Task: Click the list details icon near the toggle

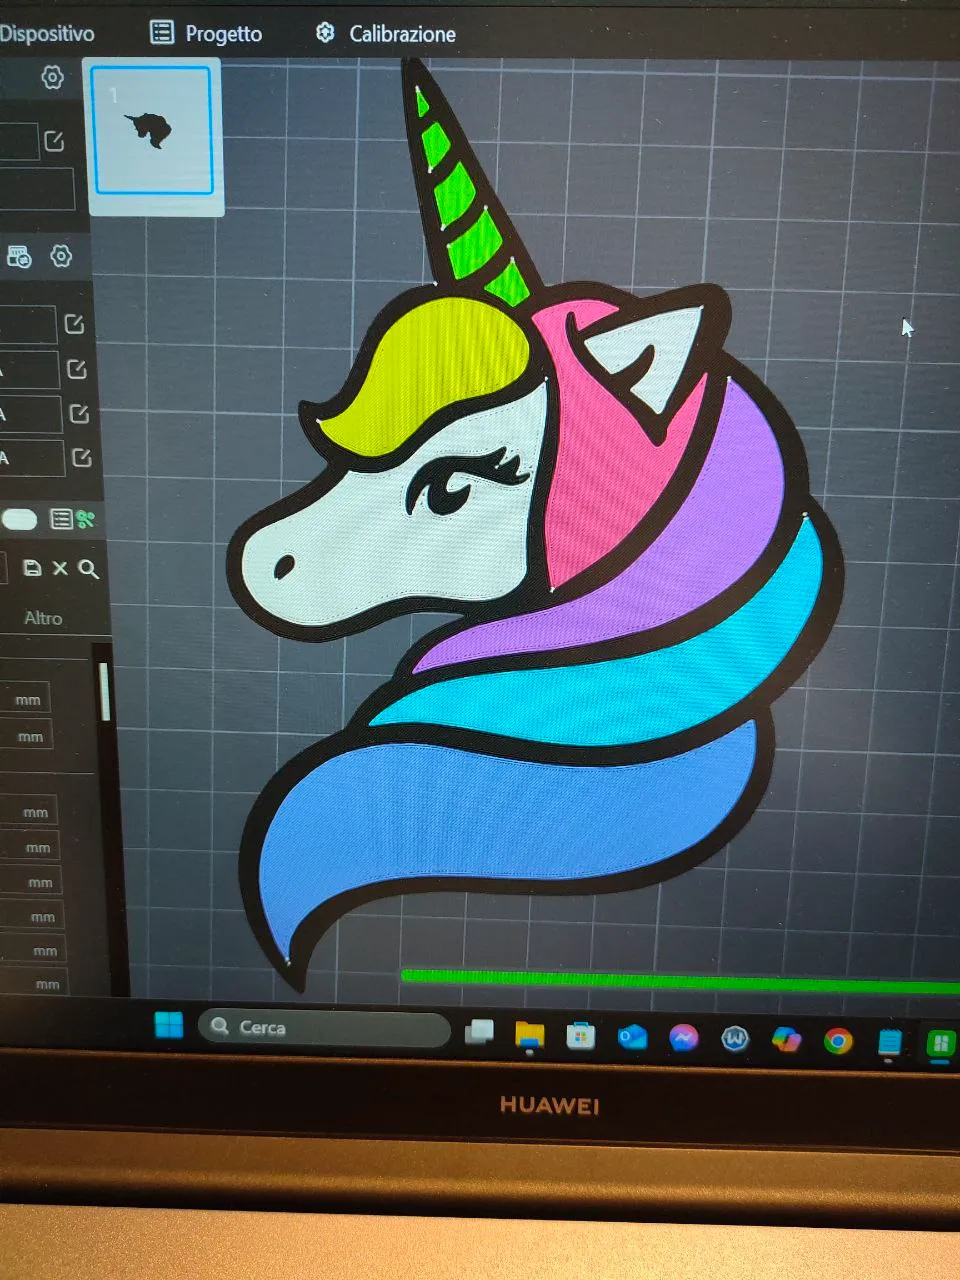Action: click(x=60, y=517)
